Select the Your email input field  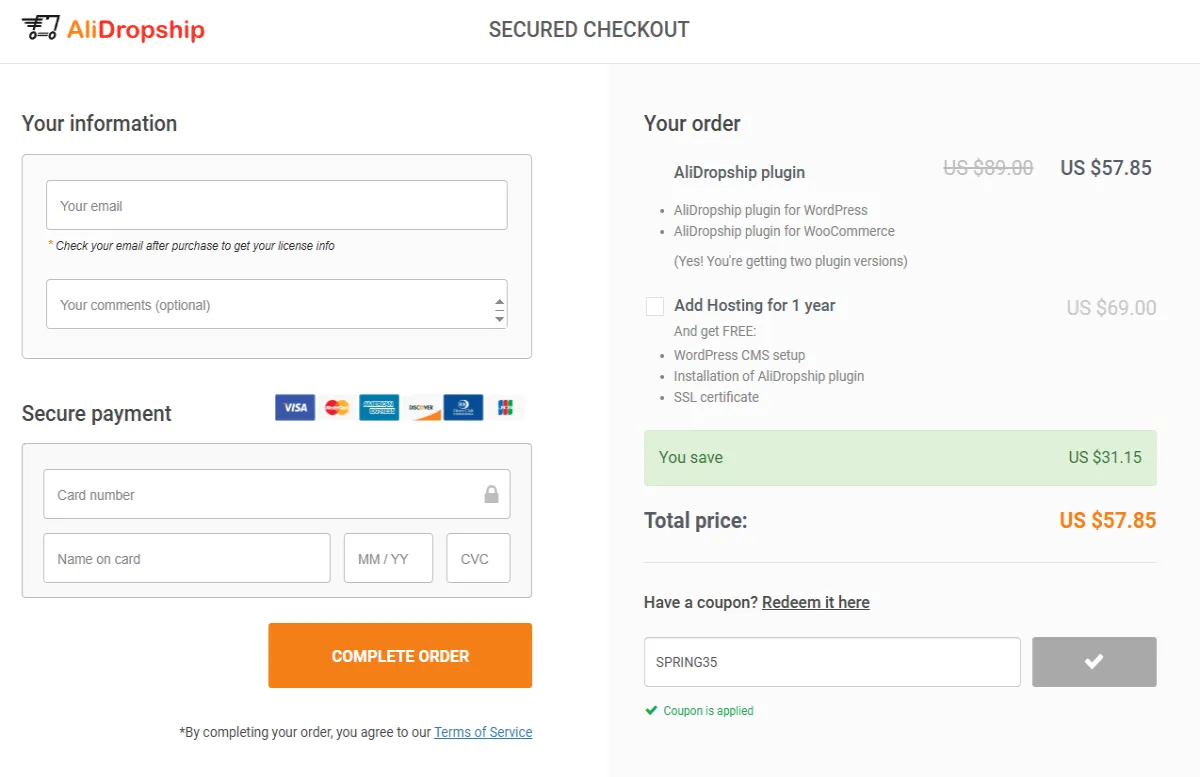[276, 204]
